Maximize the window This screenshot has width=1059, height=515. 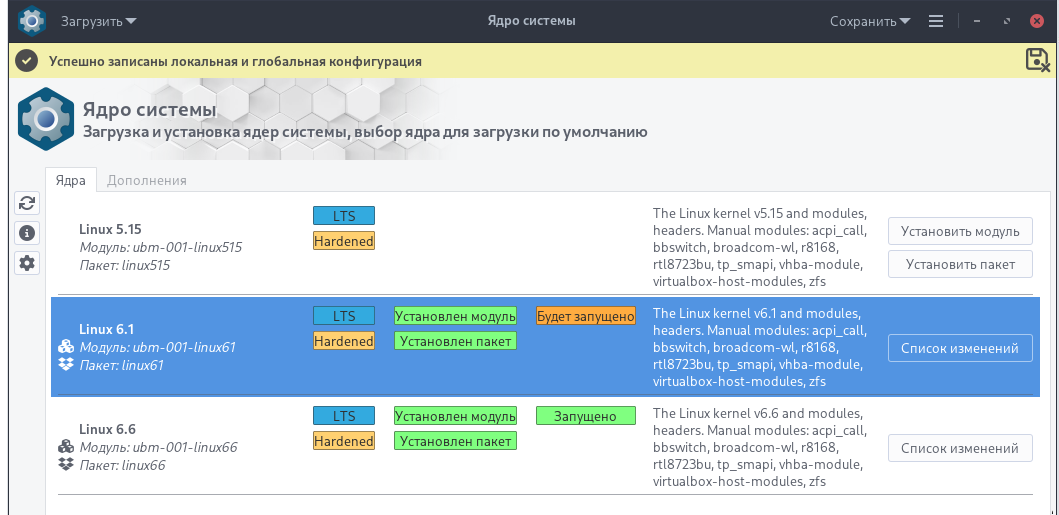click(1007, 22)
